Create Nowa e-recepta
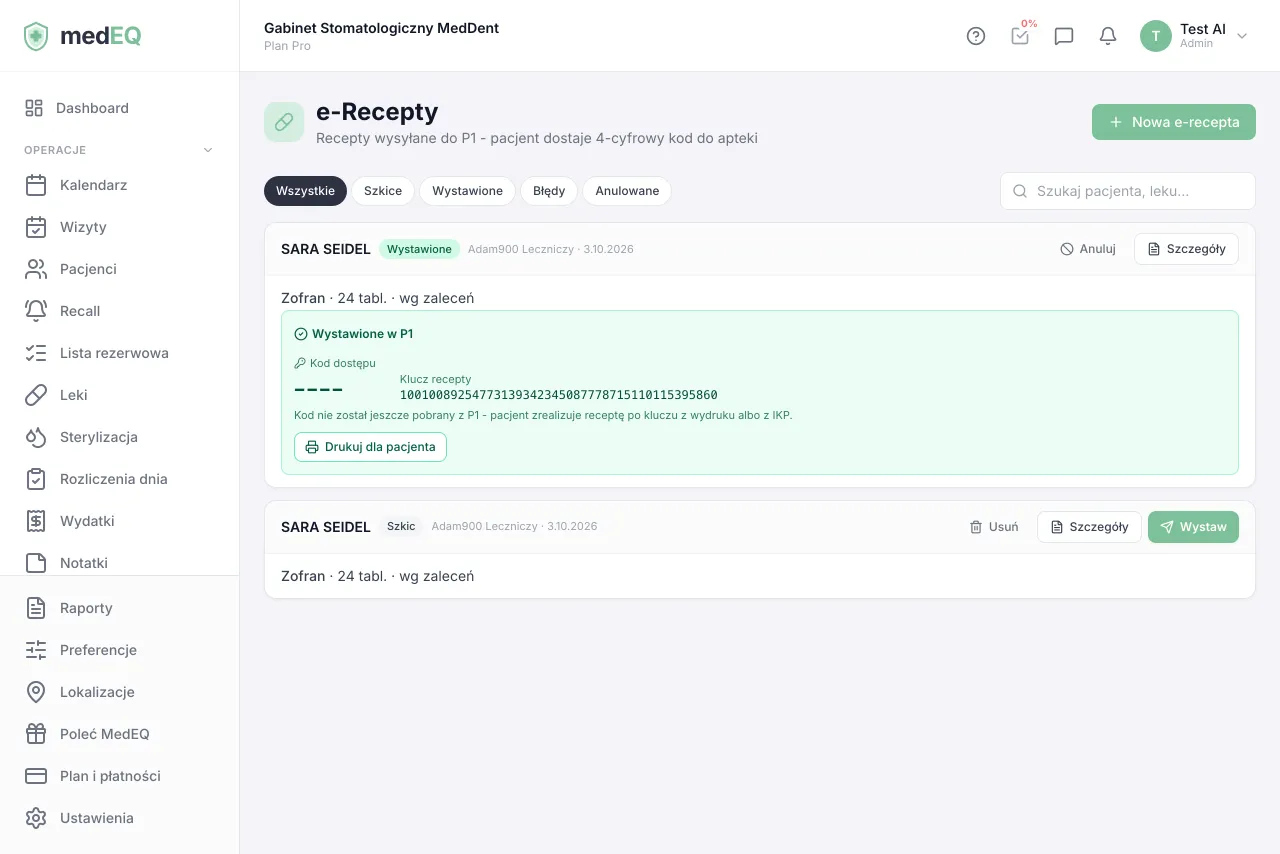Viewport: 1280px width, 854px height. 1174,122
